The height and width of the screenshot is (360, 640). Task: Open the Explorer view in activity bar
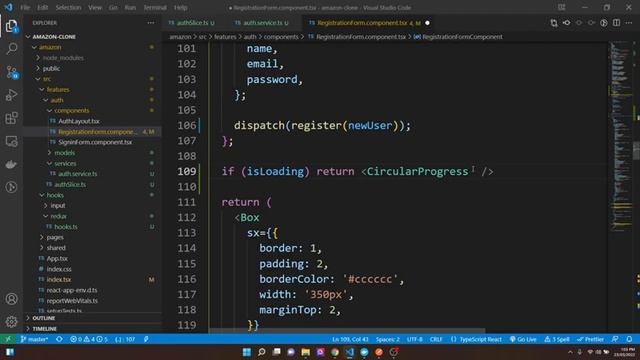pos(11,26)
